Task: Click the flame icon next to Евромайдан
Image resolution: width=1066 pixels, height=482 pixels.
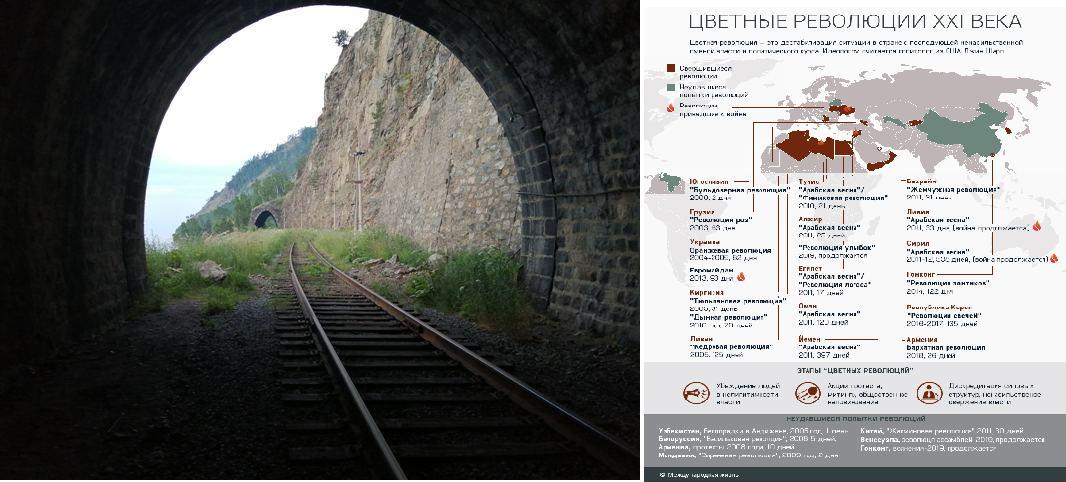Action: tap(742, 277)
